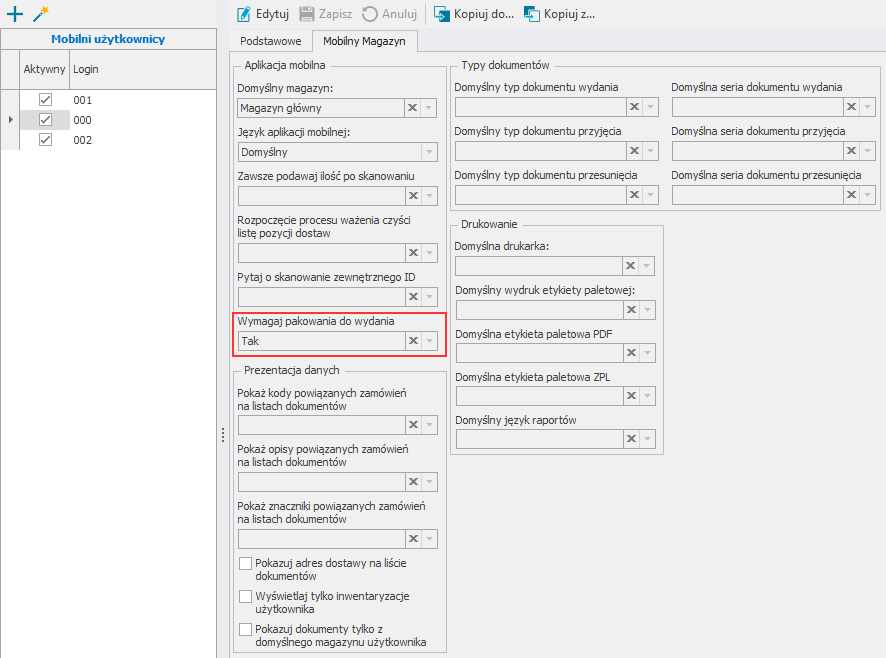Clear the Domyślny magazyn field with X

click(412, 107)
